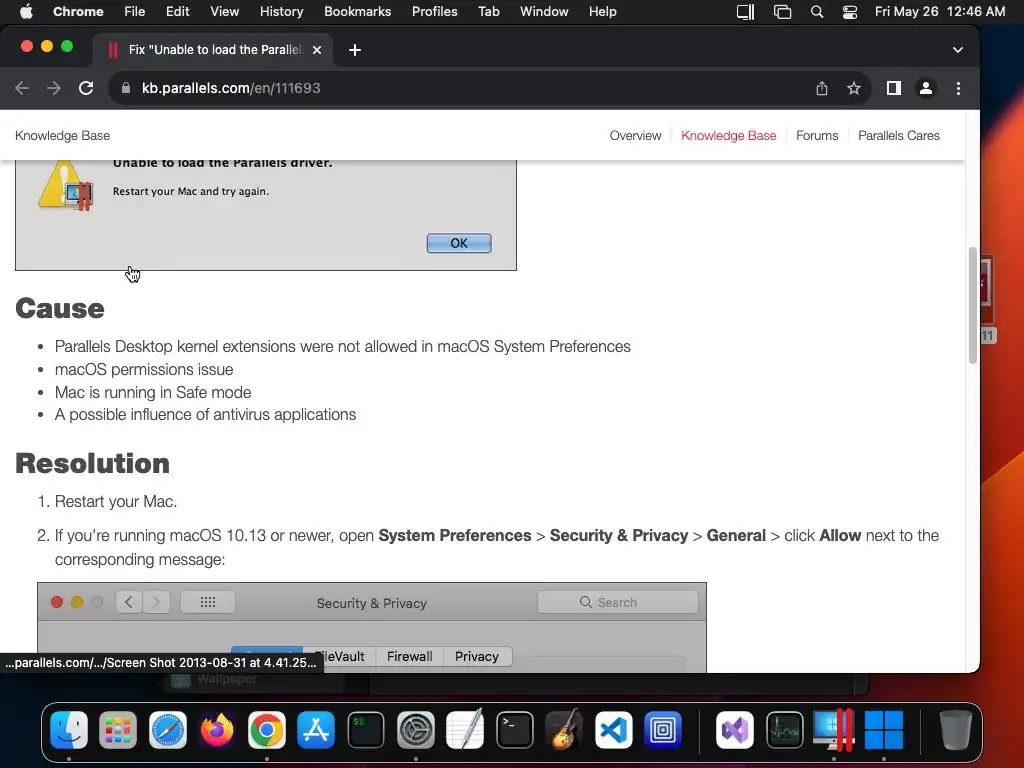Open the purple Visual Studio icon in Dock

735,729
